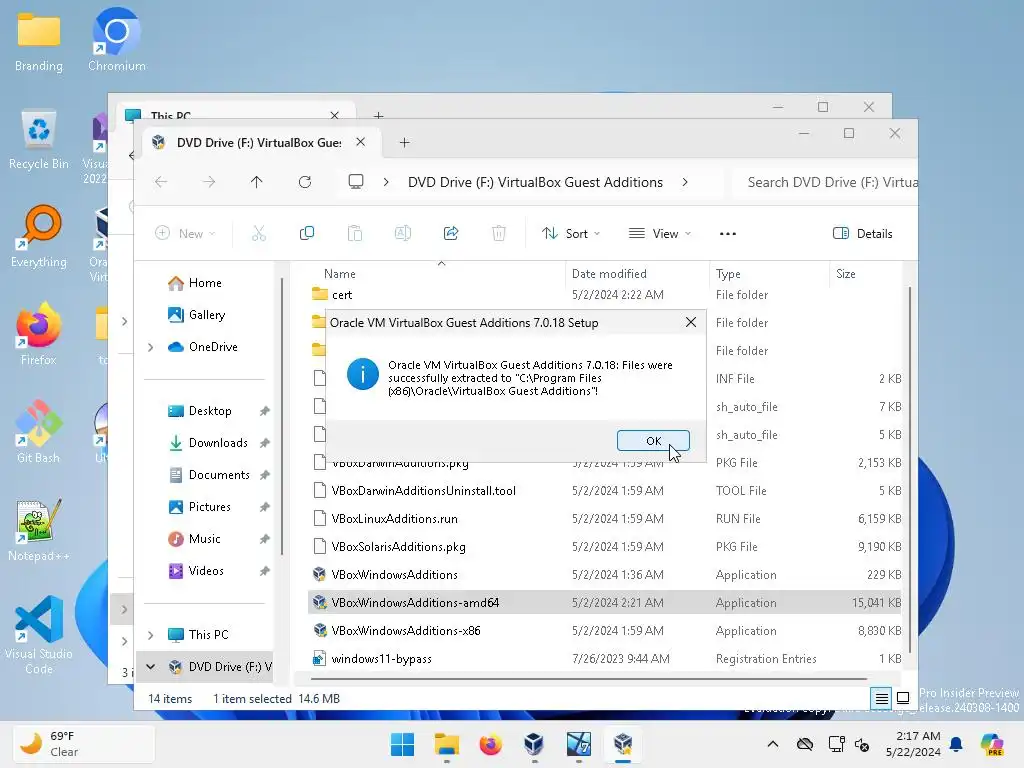The width and height of the screenshot is (1024, 768).
Task: Navigate up one folder level
Action: 257,182
